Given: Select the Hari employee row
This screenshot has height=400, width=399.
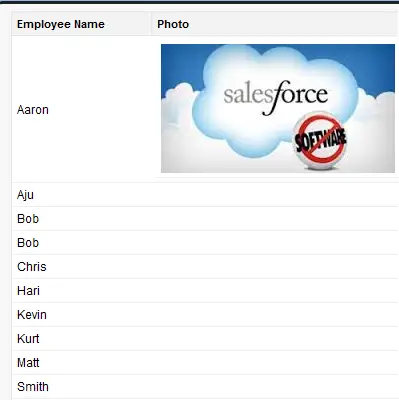Looking at the screenshot, I should coord(205,291).
